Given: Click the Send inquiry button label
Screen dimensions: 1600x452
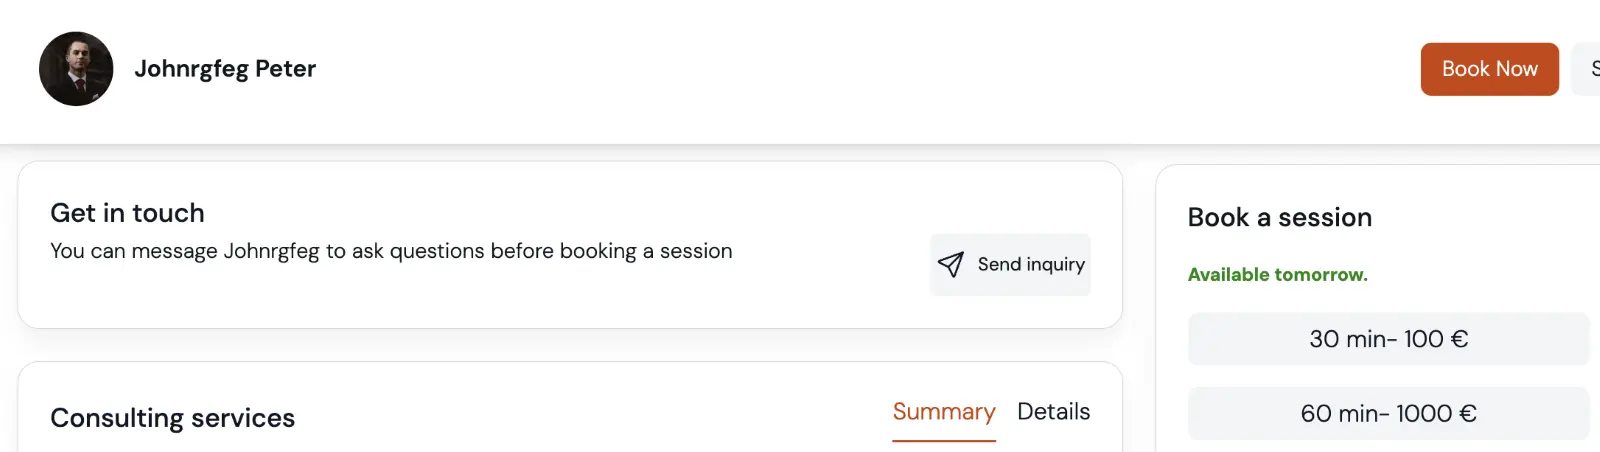Looking at the screenshot, I should coord(1031,264).
